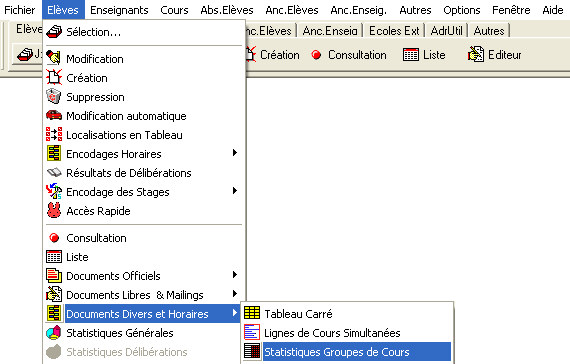Expand the Documents Officiels submenu arrow
The image size is (570, 364).
235,275
